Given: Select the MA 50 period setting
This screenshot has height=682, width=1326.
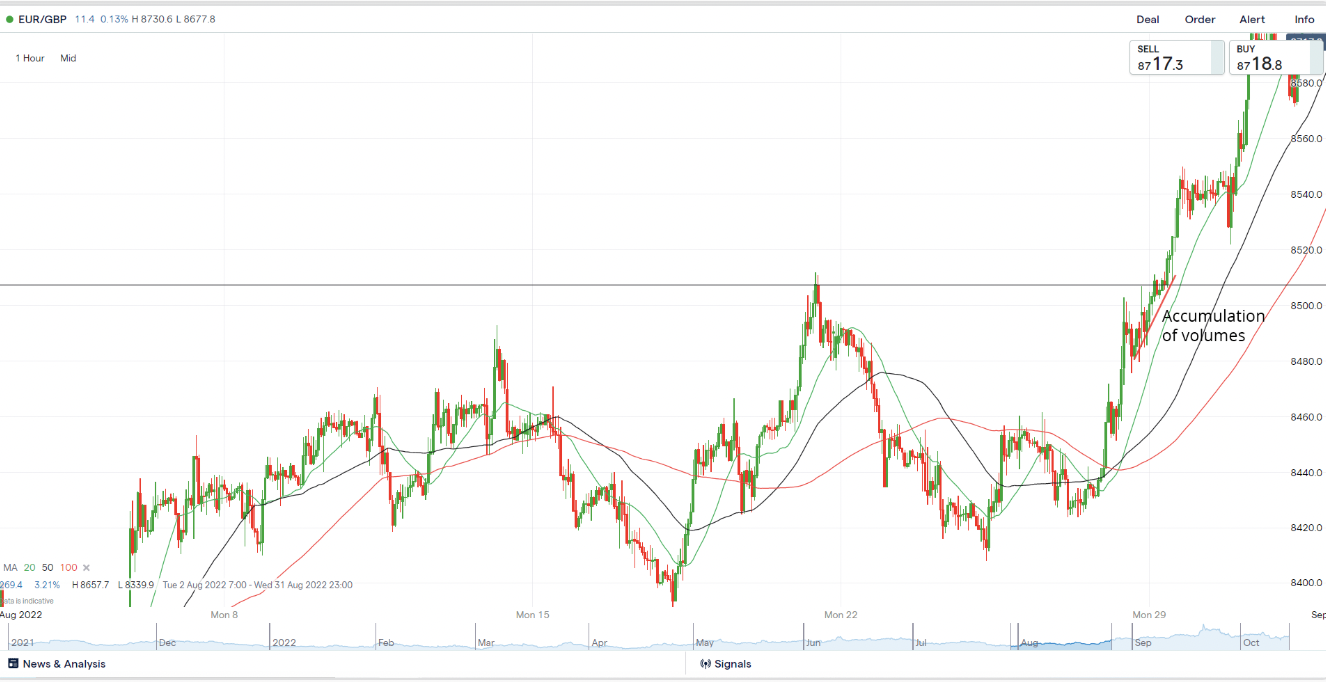Looking at the screenshot, I should [48, 568].
